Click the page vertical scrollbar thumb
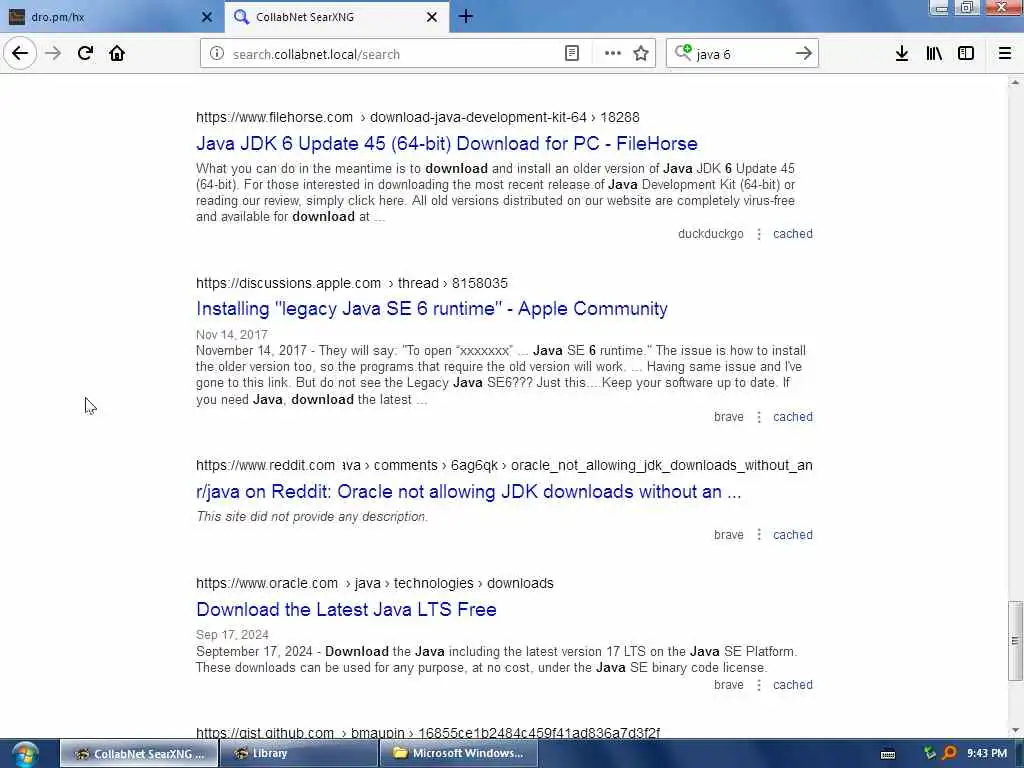1024x768 pixels. (1015, 640)
